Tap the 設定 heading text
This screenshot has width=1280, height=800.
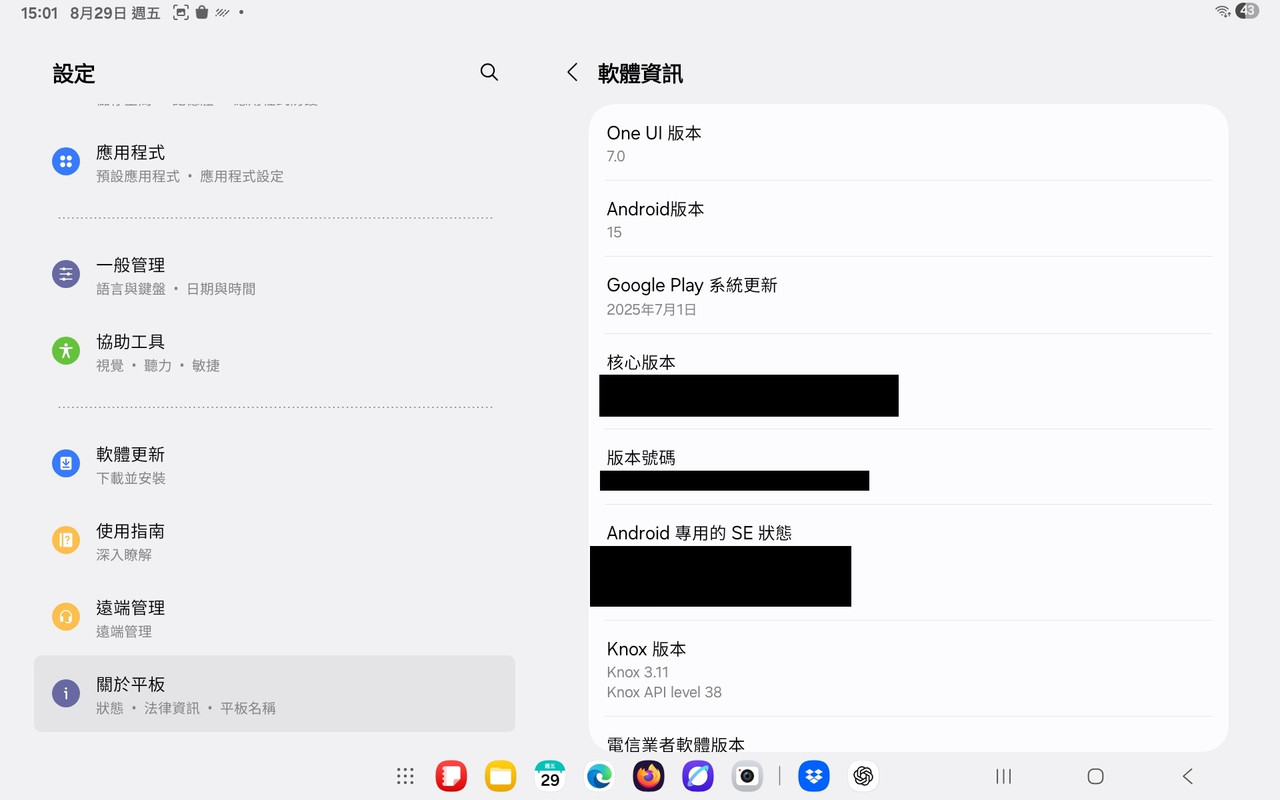74,73
